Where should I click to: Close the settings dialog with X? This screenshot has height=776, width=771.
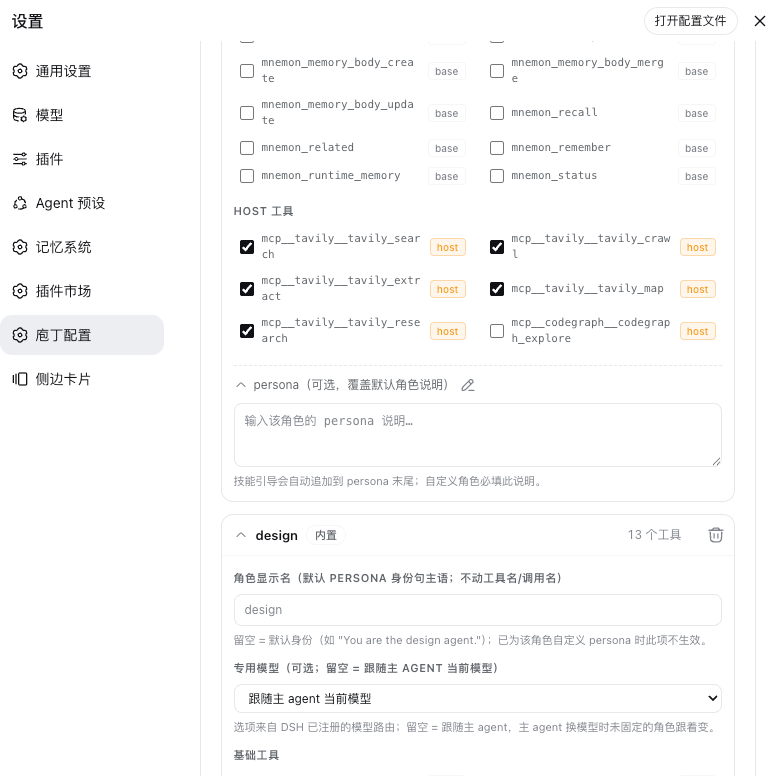pyautogui.click(x=760, y=21)
